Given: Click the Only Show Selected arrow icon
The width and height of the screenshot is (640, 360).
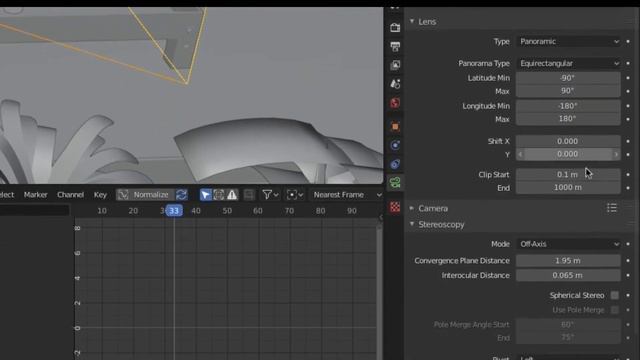Looking at the screenshot, I should tap(205, 195).
